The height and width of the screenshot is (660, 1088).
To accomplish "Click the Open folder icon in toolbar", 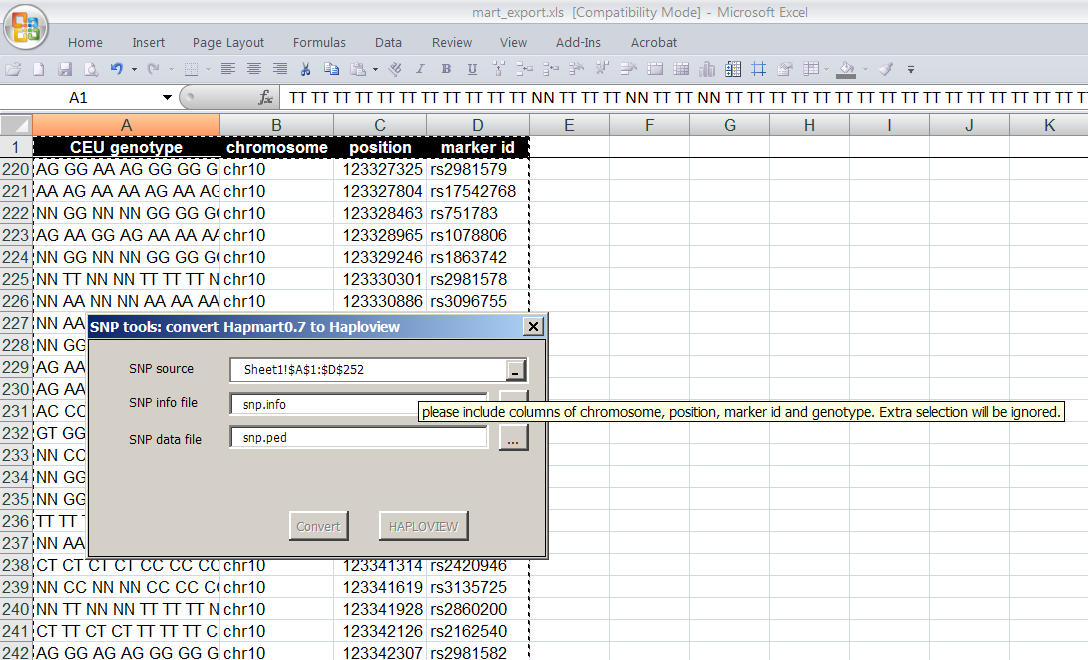I will [13, 69].
